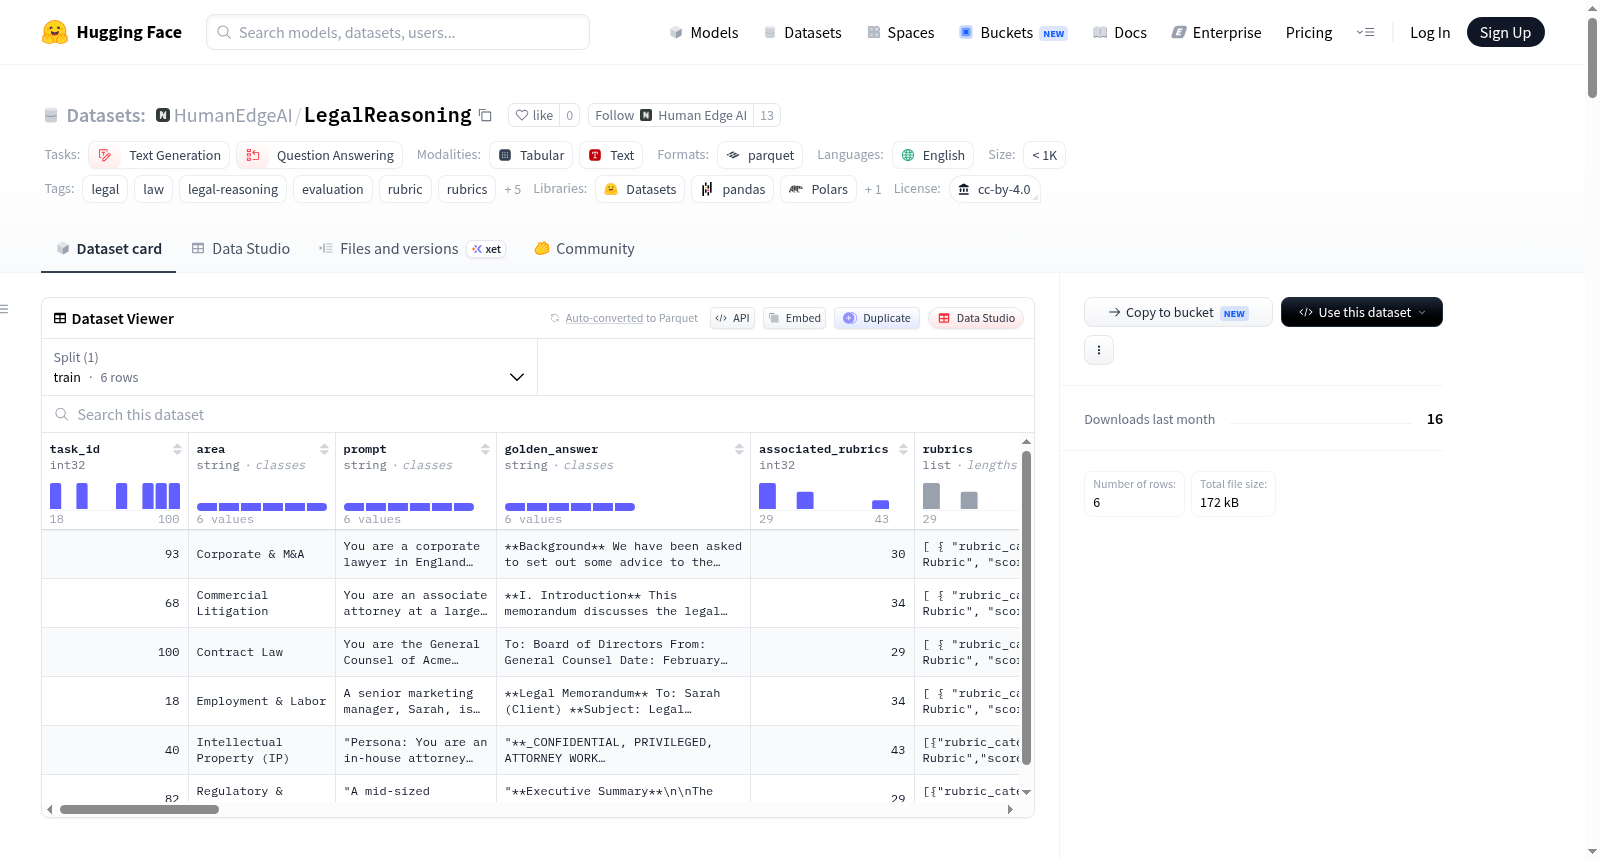Click the Log In link
The width and height of the screenshot is (1600, 861).
[x=1430, y=32]
